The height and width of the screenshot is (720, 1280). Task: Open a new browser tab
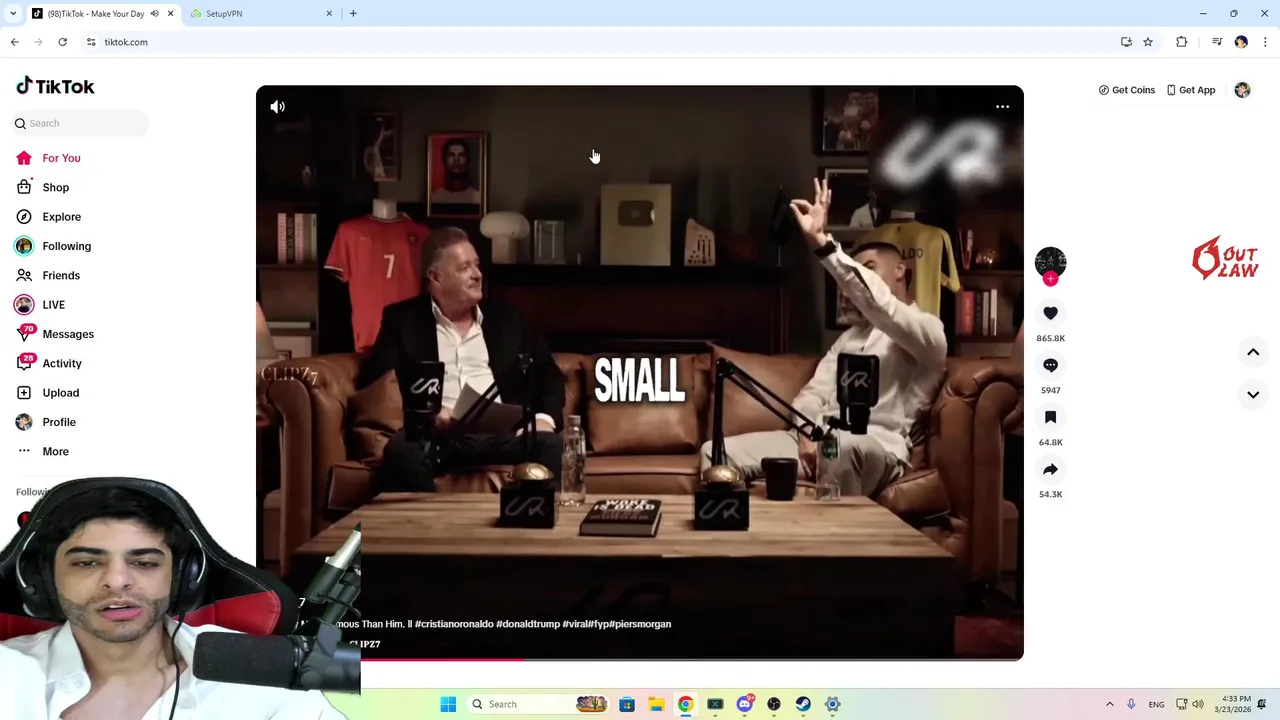pyautogui.click(x=353, y=14)
